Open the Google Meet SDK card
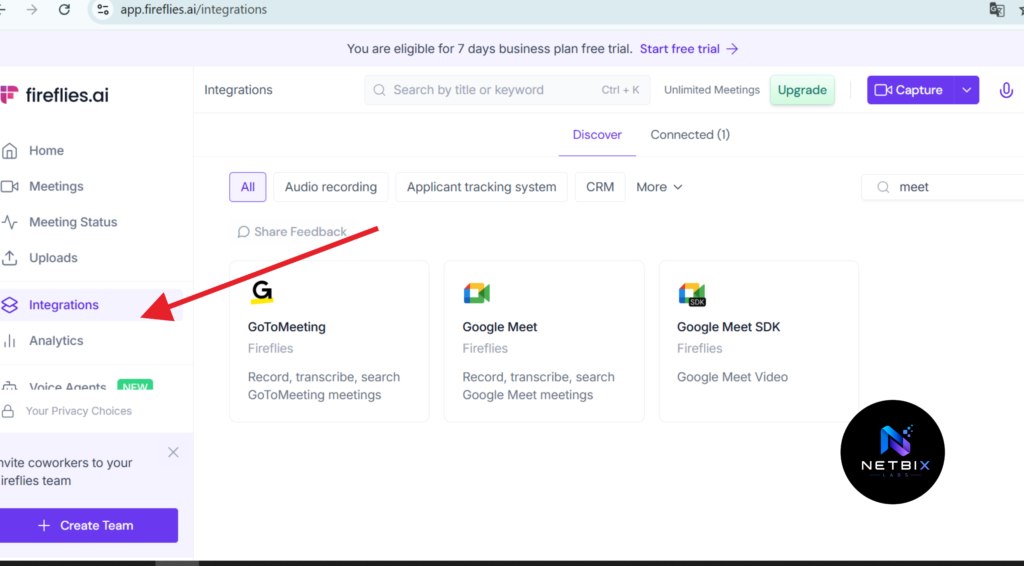The image size is (1024, 566). pyautogui.click(x=759, y=341)
